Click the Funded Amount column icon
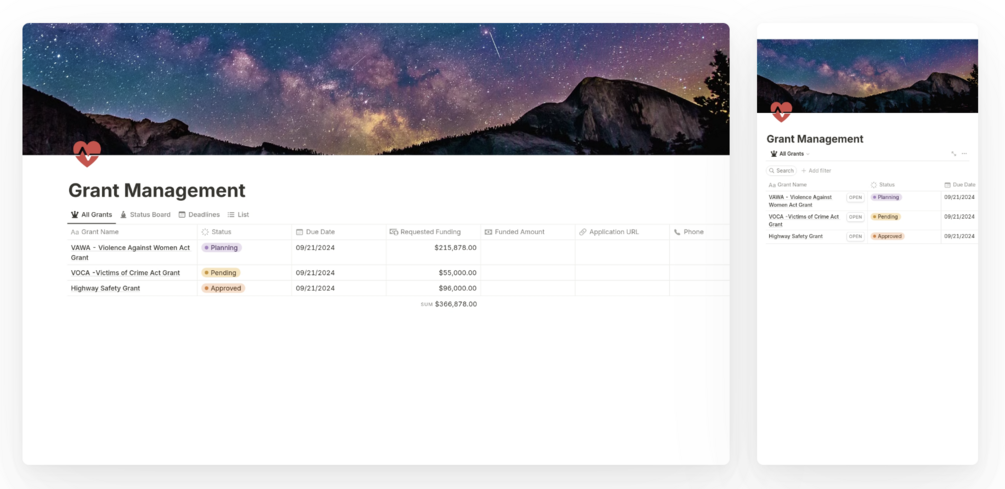1005x489 pixels. [x=488, y=232]
